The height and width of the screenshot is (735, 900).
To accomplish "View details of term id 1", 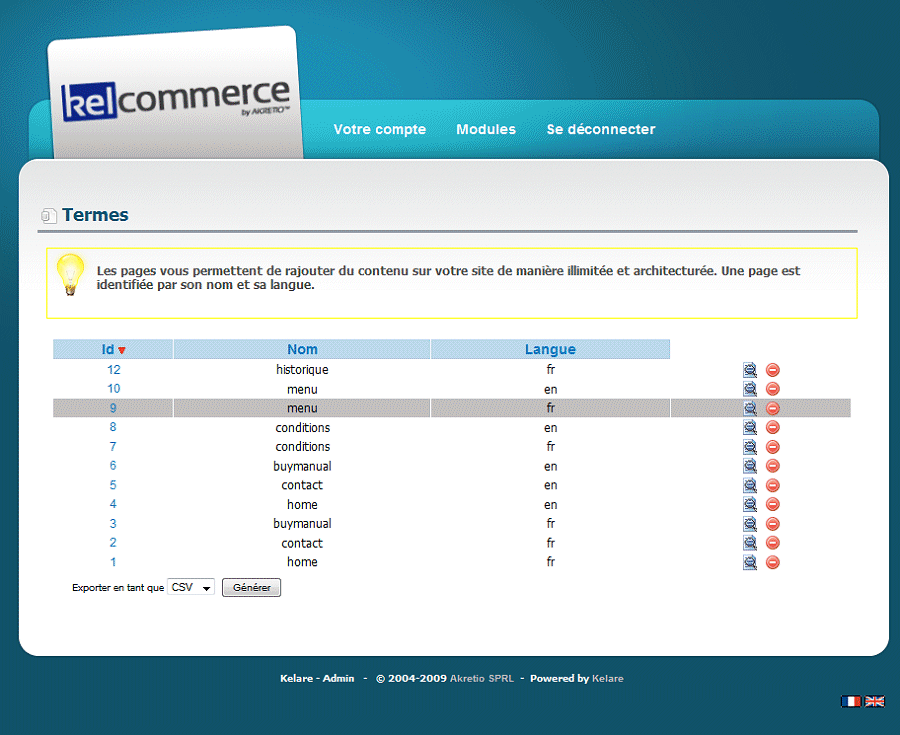I will pyautogui.click(x=750, y=562).
